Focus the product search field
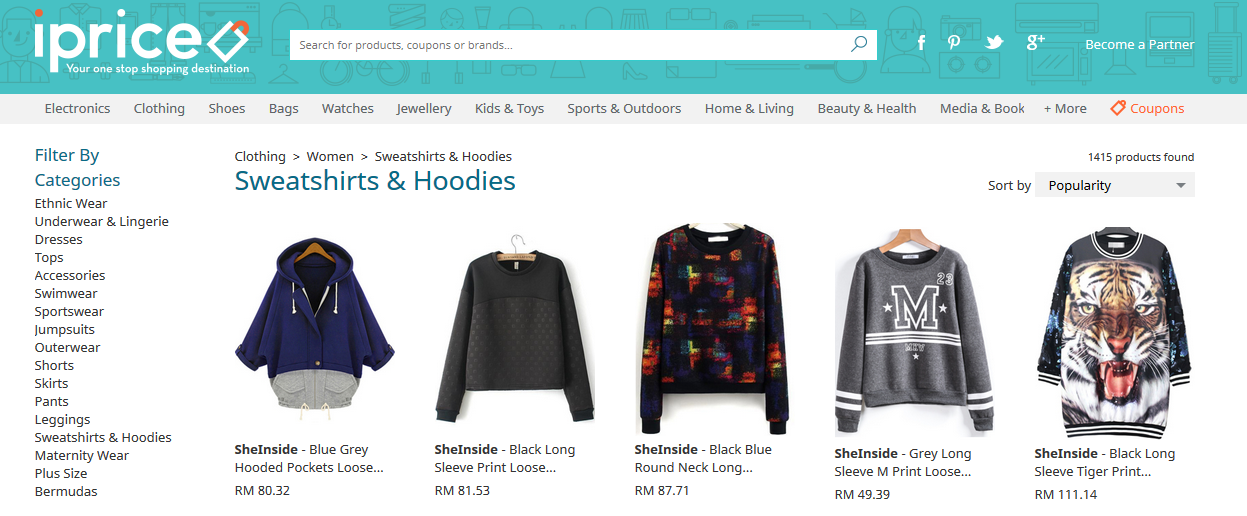 [x=570, y=45]
